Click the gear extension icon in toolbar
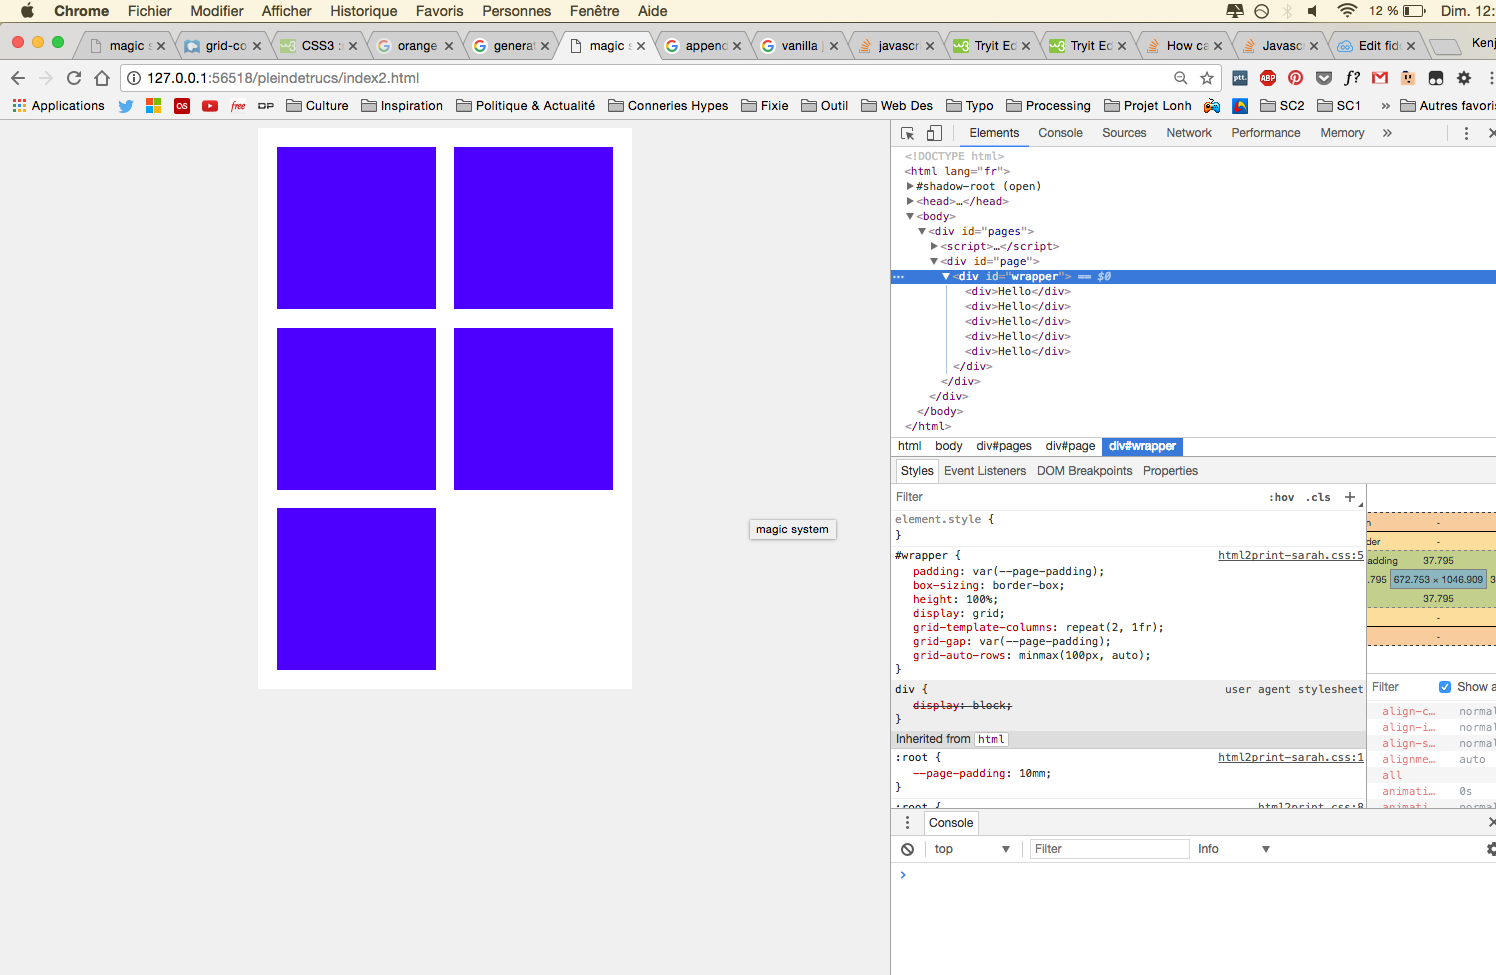The height and width of the screenshot is (975, 1496). point(1464,78)
